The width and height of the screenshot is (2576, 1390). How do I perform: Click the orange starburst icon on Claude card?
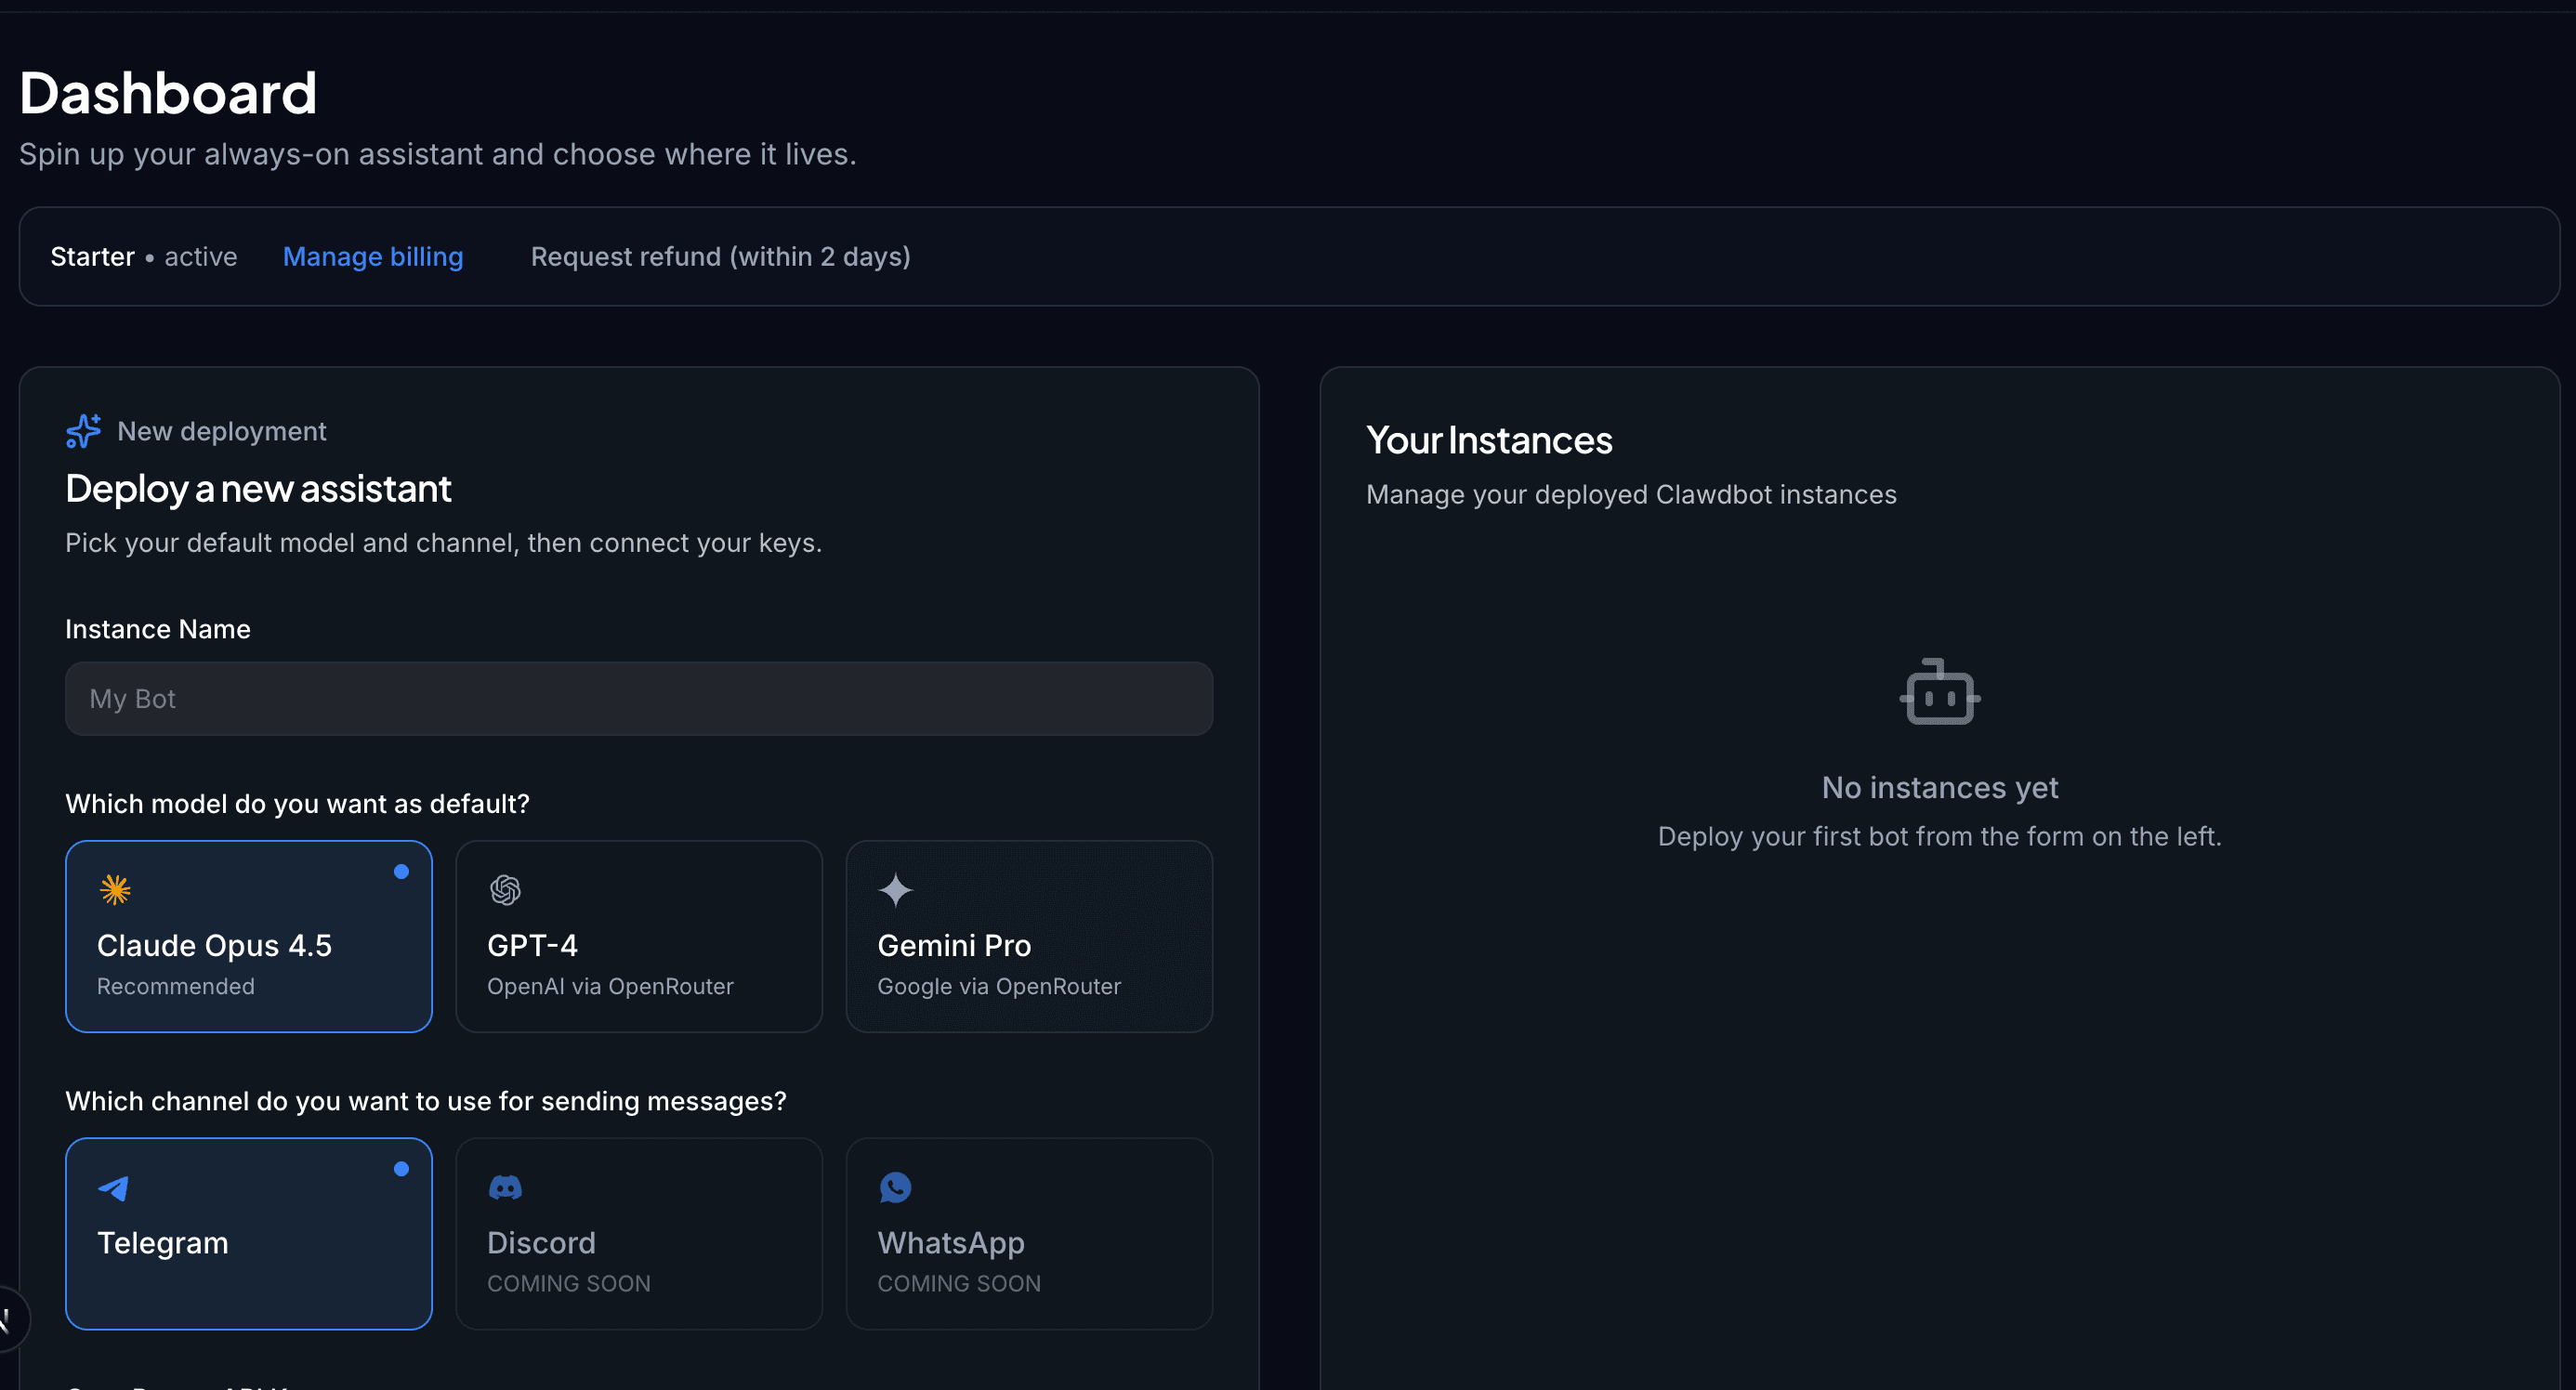[116, 889]
